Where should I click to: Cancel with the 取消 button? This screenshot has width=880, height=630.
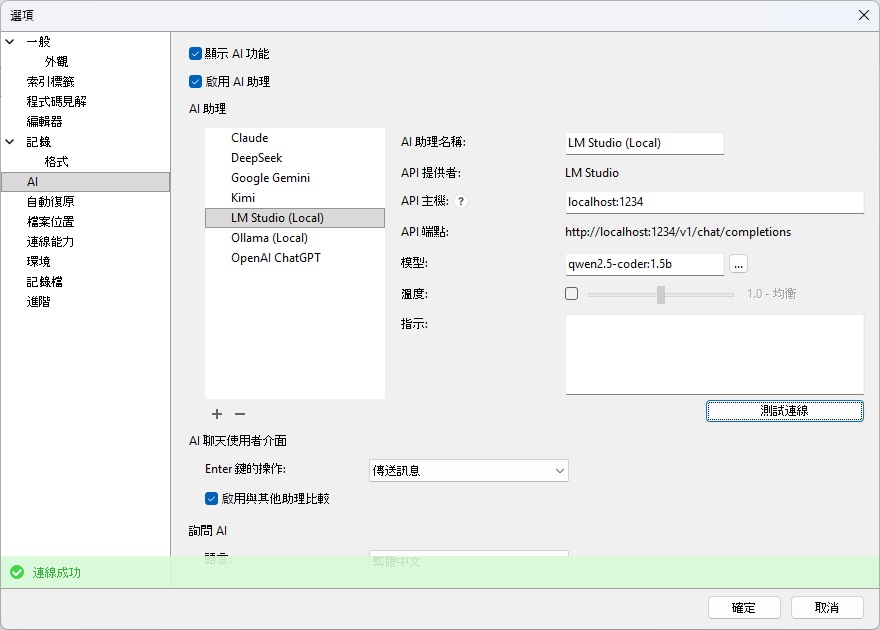click(827, 608)
